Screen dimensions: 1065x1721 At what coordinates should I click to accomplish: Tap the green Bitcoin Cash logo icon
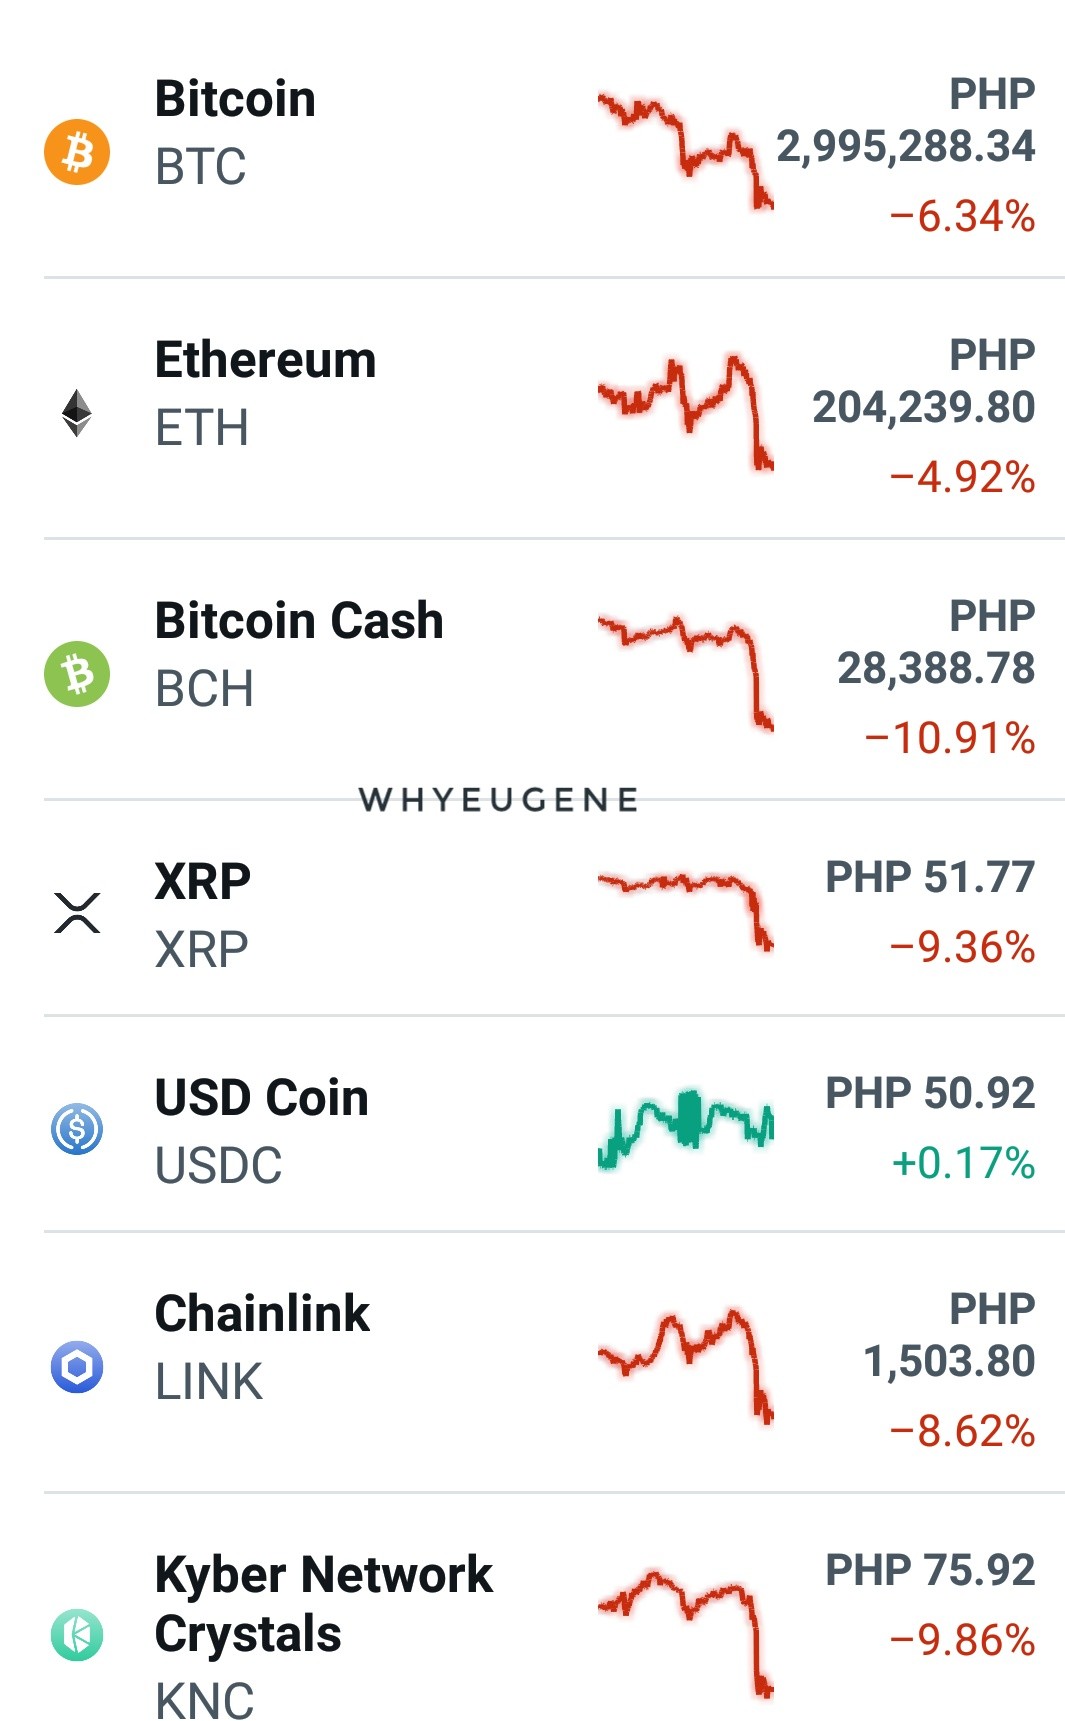pyautogui.click(x=77, y=674)
